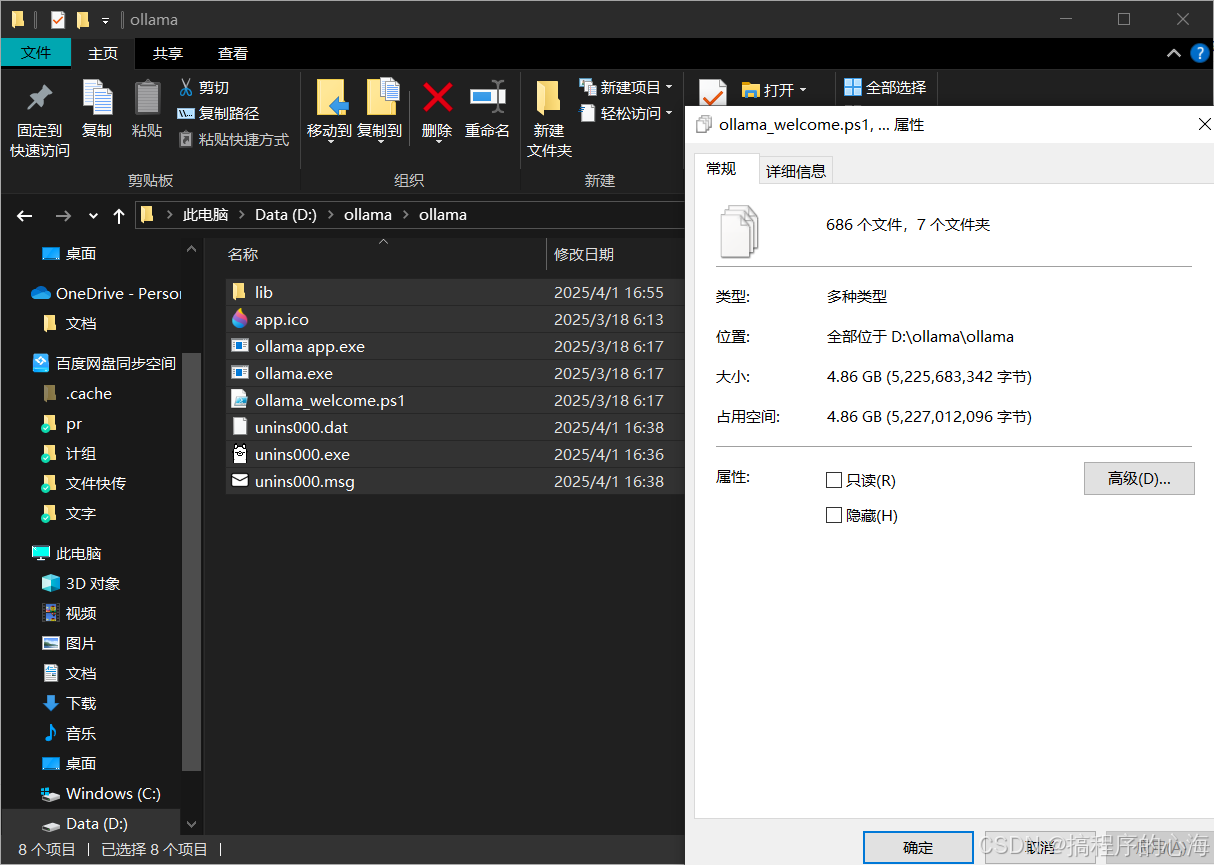
Task: Click quick access toolbar properties icon
Action: (56, 20)
